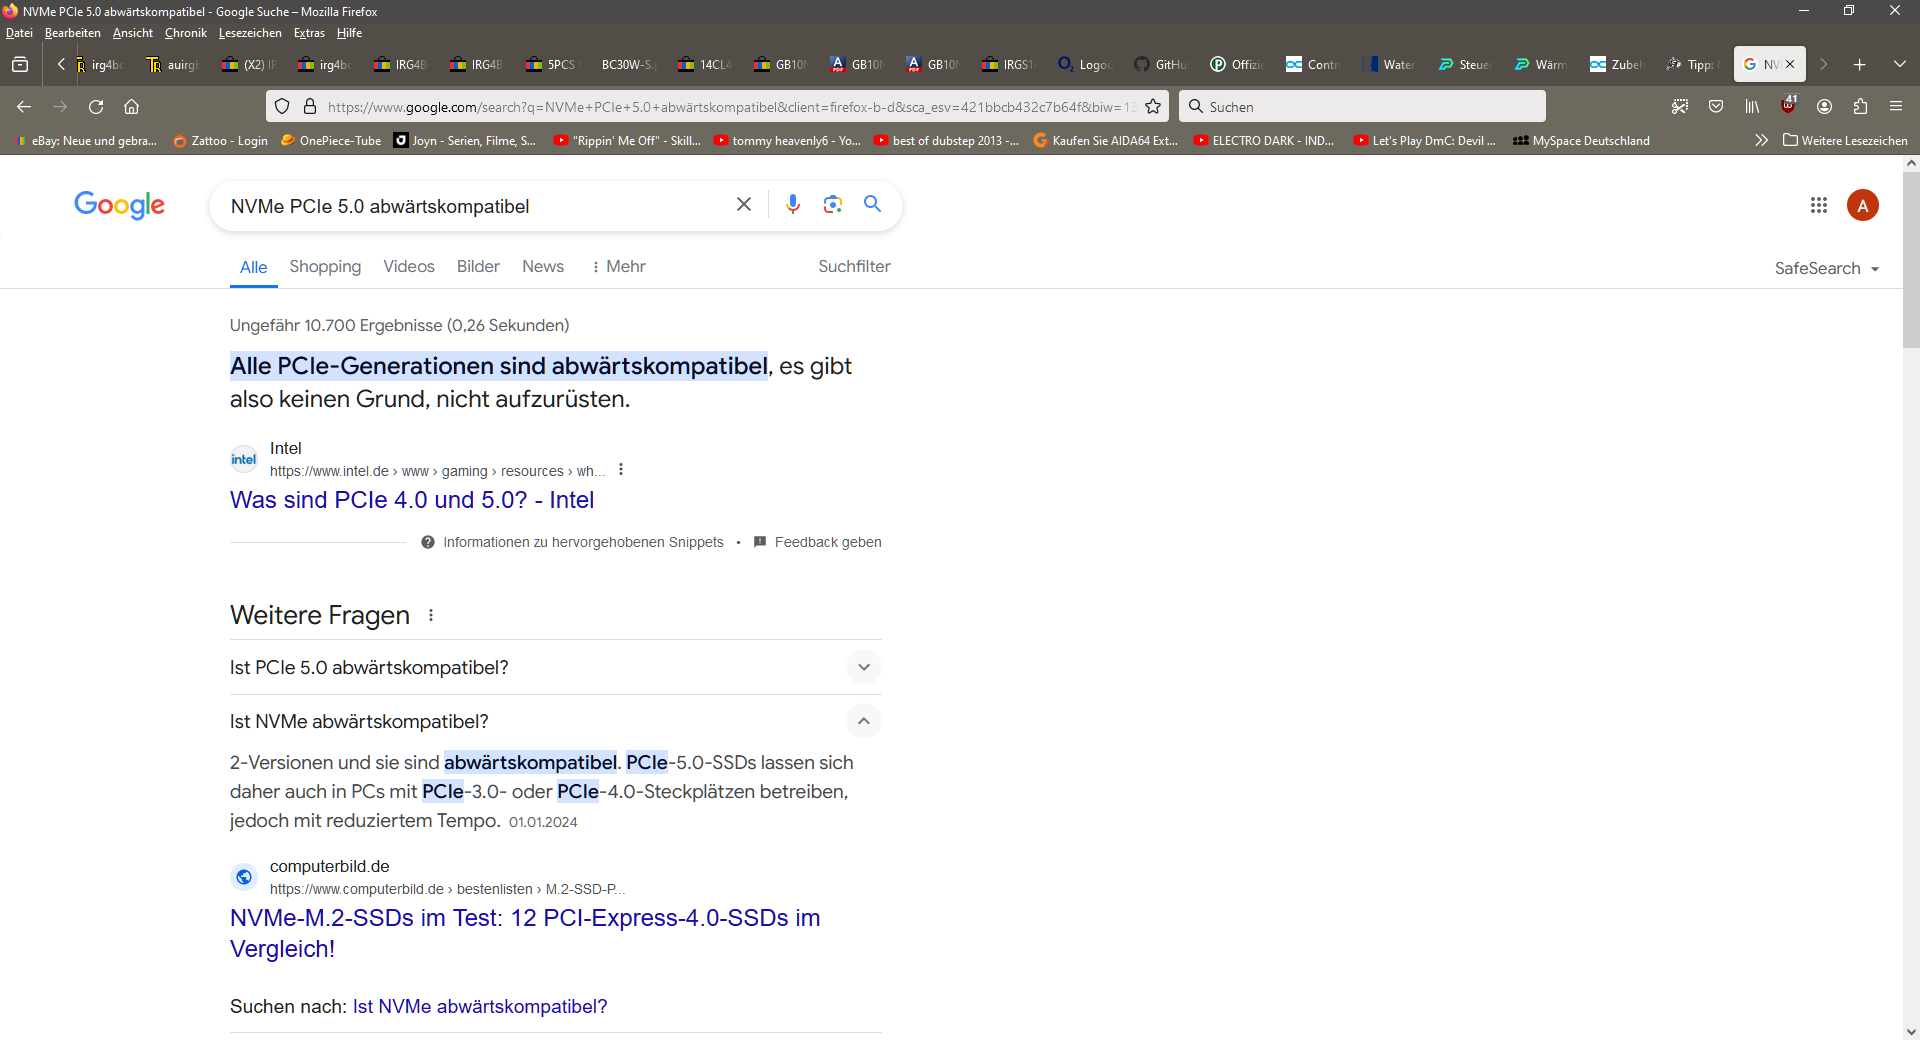Switch to the GitHub browser tab
Screen dimensions: 1920x1040
click(x=1161, y=64)
